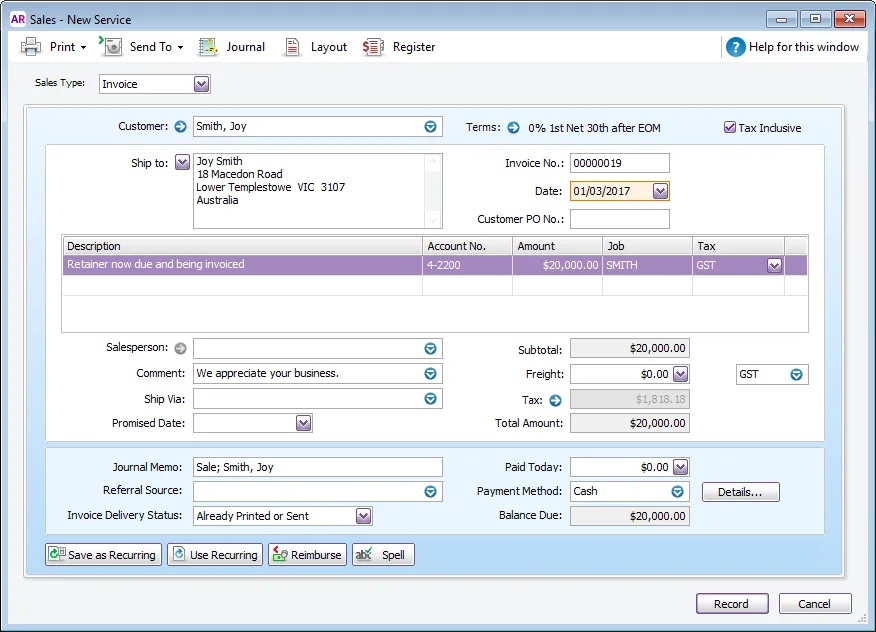Click the SMITH job cell
Viewport: 876px width, 632px height.
coord(647,265)
